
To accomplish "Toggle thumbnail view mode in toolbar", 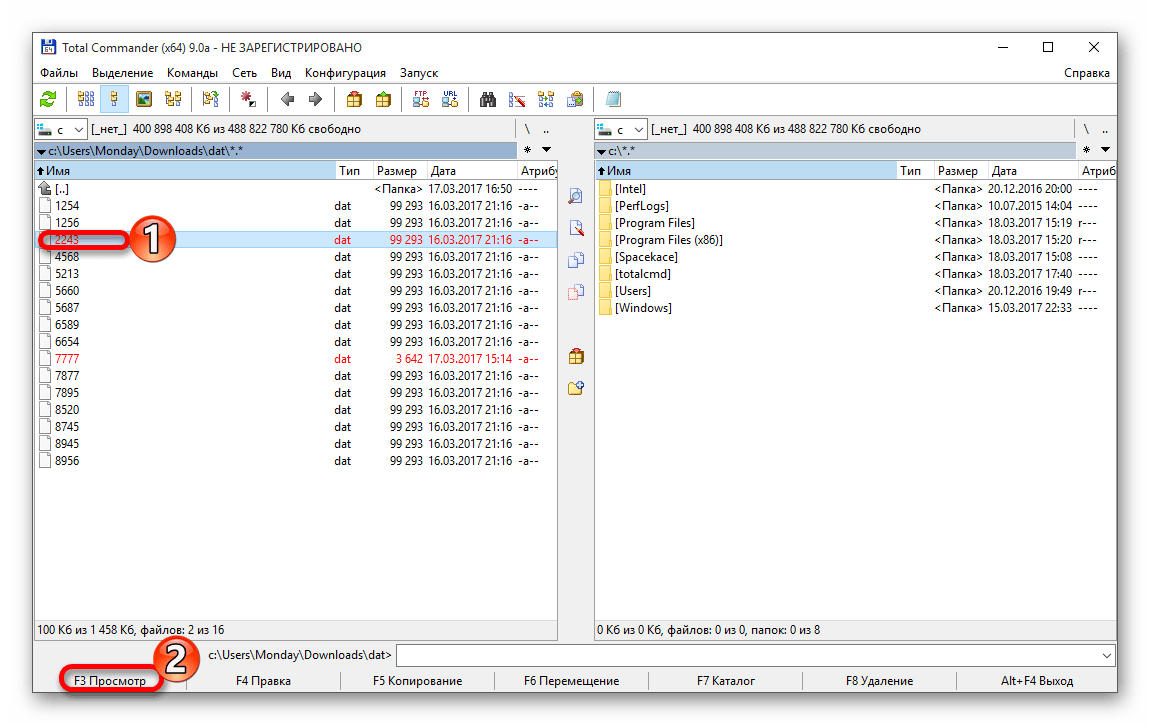I will [x=144, y=99].
